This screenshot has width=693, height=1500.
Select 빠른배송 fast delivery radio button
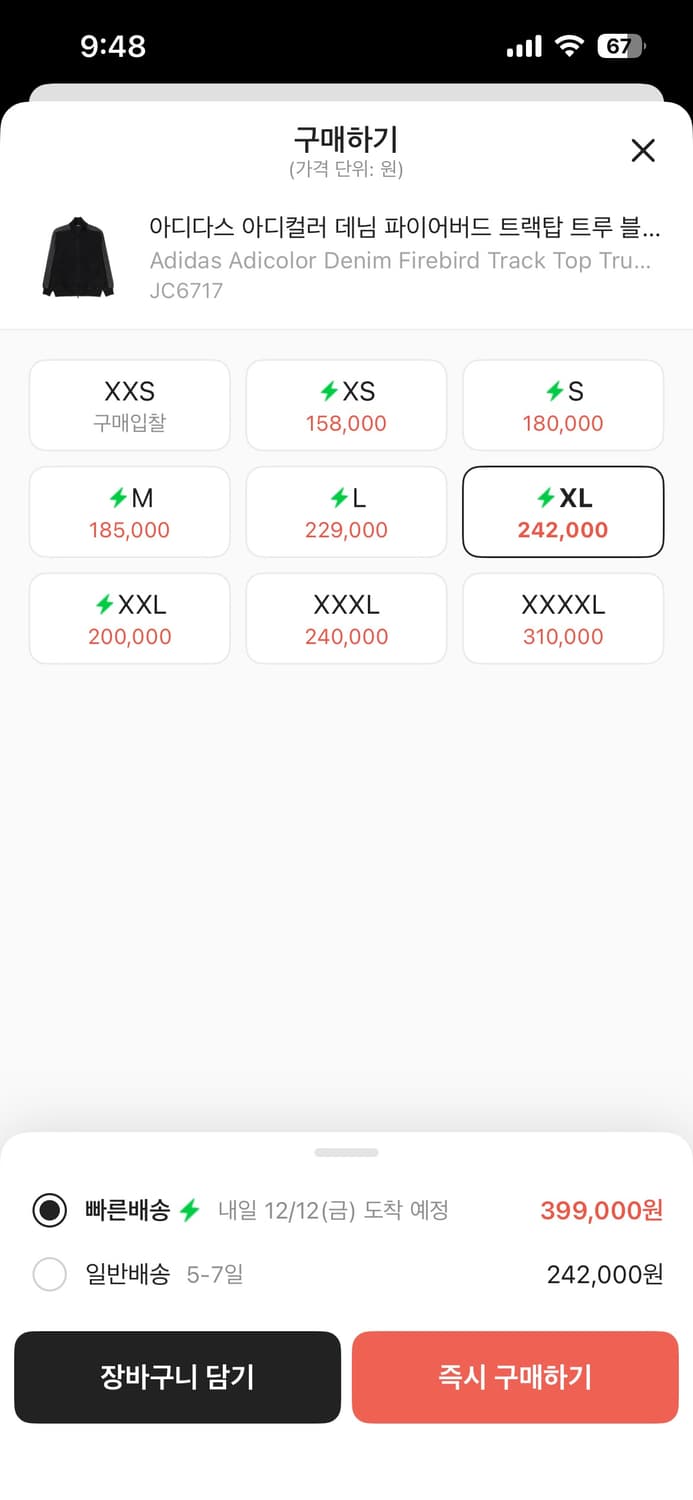[50, 1211]
